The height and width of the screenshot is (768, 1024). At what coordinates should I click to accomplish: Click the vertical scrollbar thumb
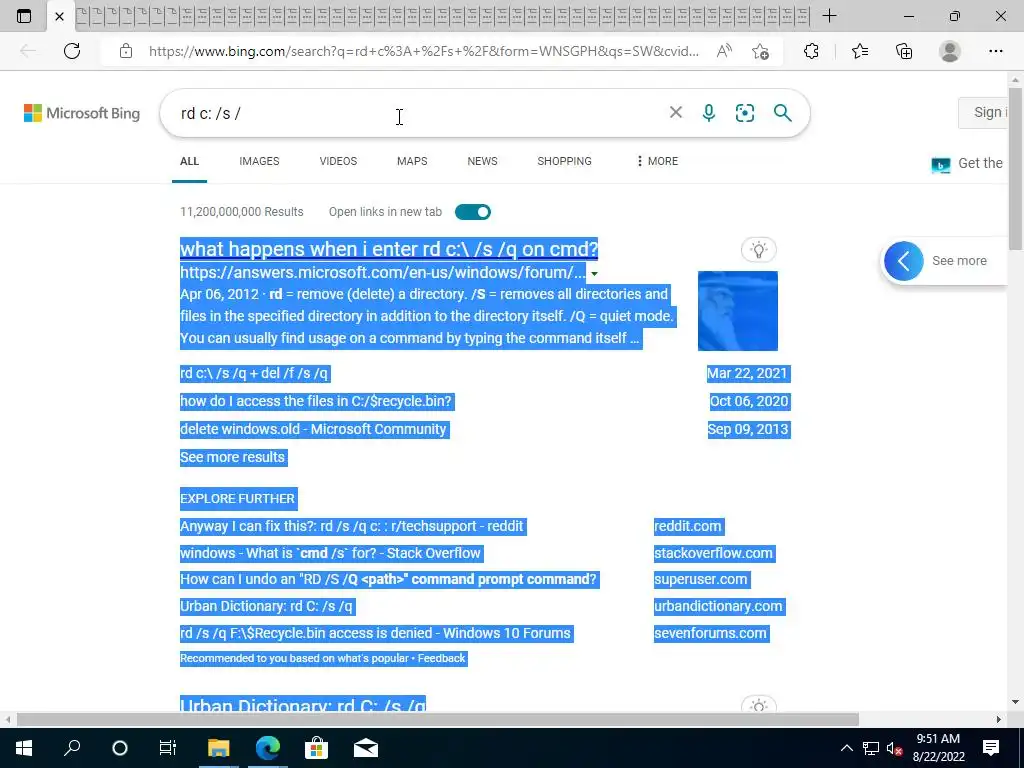tap(1015, 170)
